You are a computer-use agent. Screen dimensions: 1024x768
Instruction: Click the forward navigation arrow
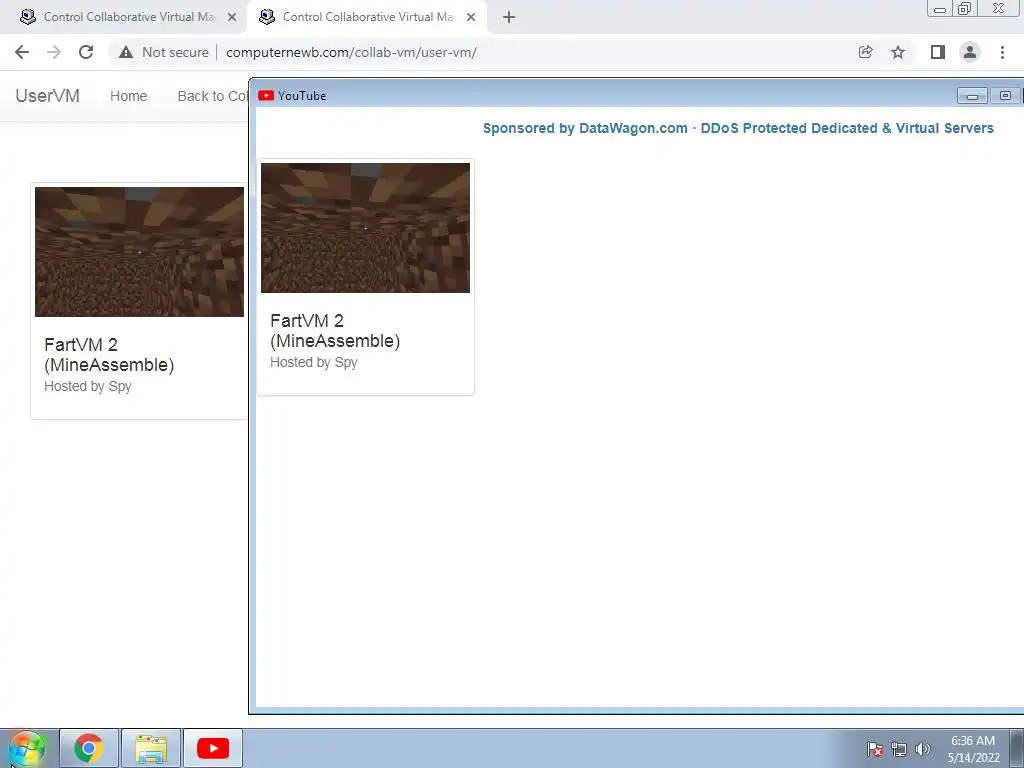(54, 52)
